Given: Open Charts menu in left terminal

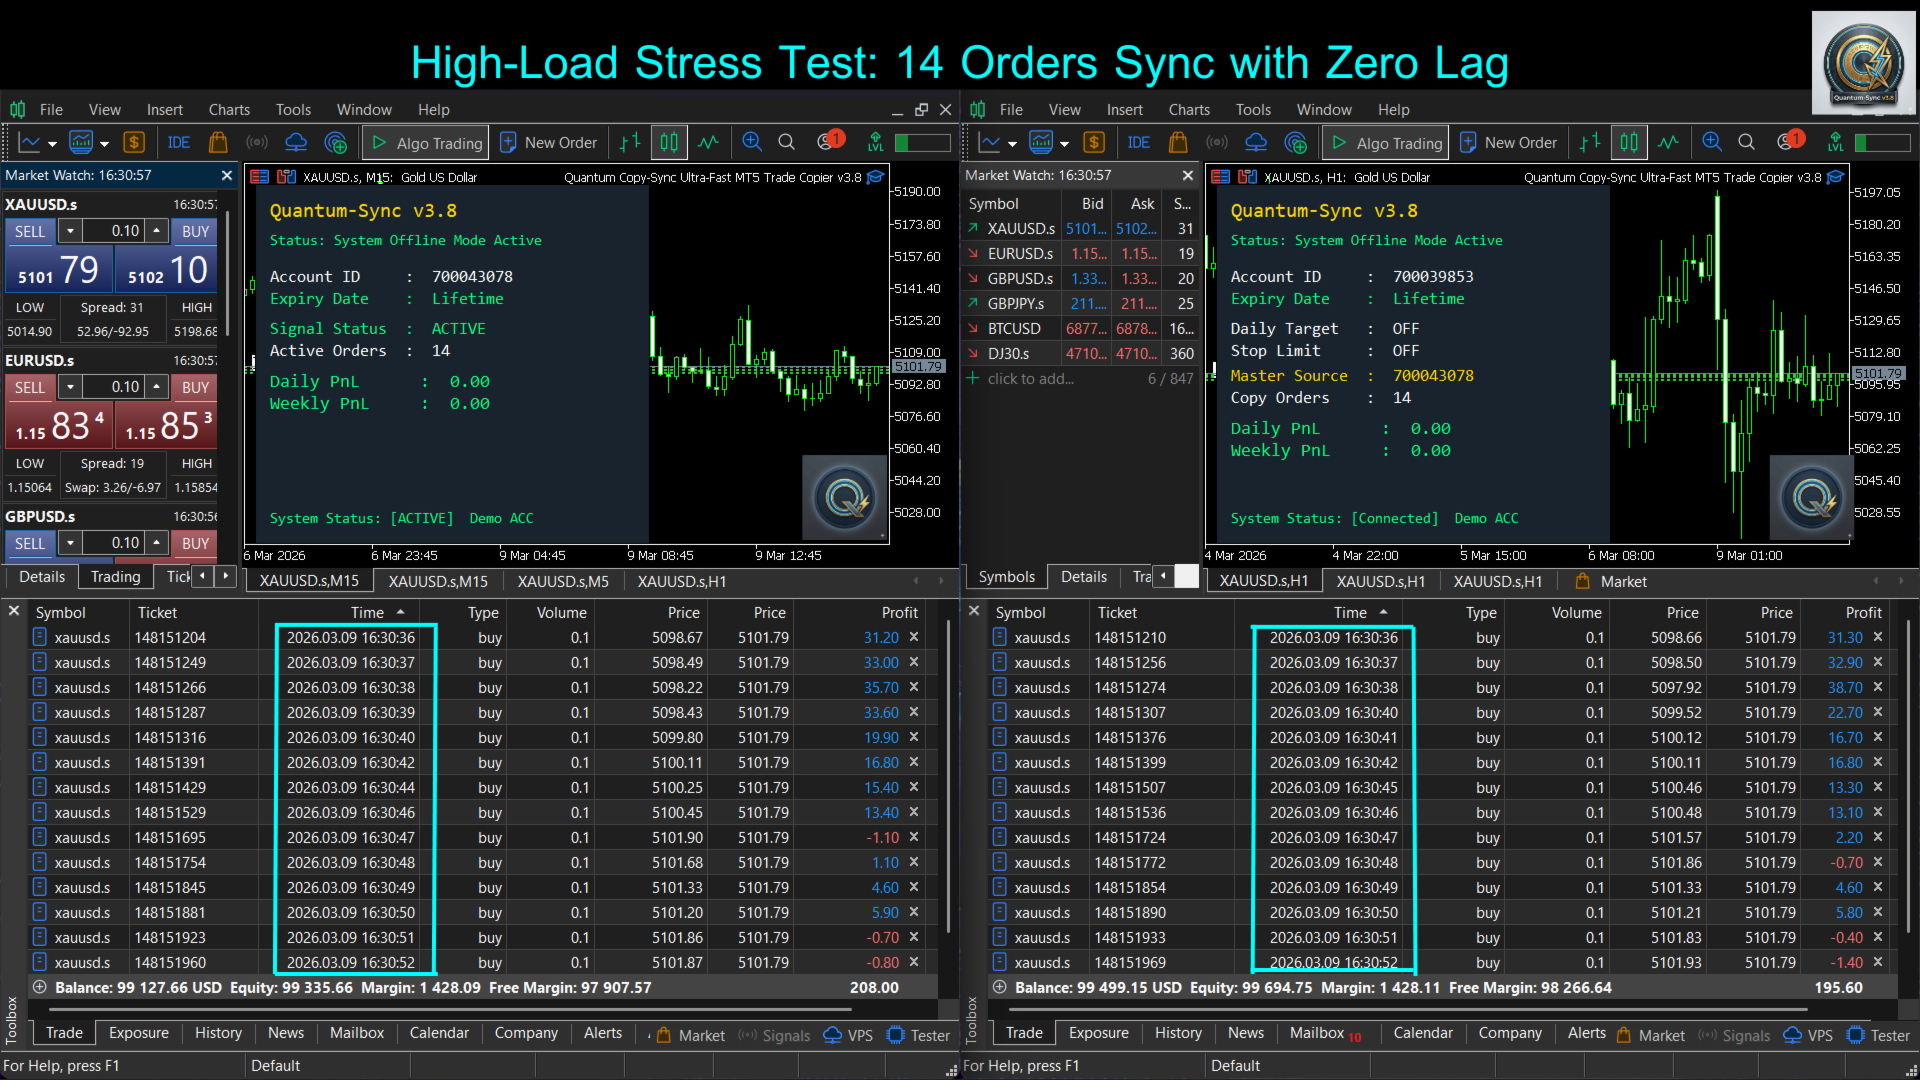Looking at the screenshot, I should [x=229, y=110].
